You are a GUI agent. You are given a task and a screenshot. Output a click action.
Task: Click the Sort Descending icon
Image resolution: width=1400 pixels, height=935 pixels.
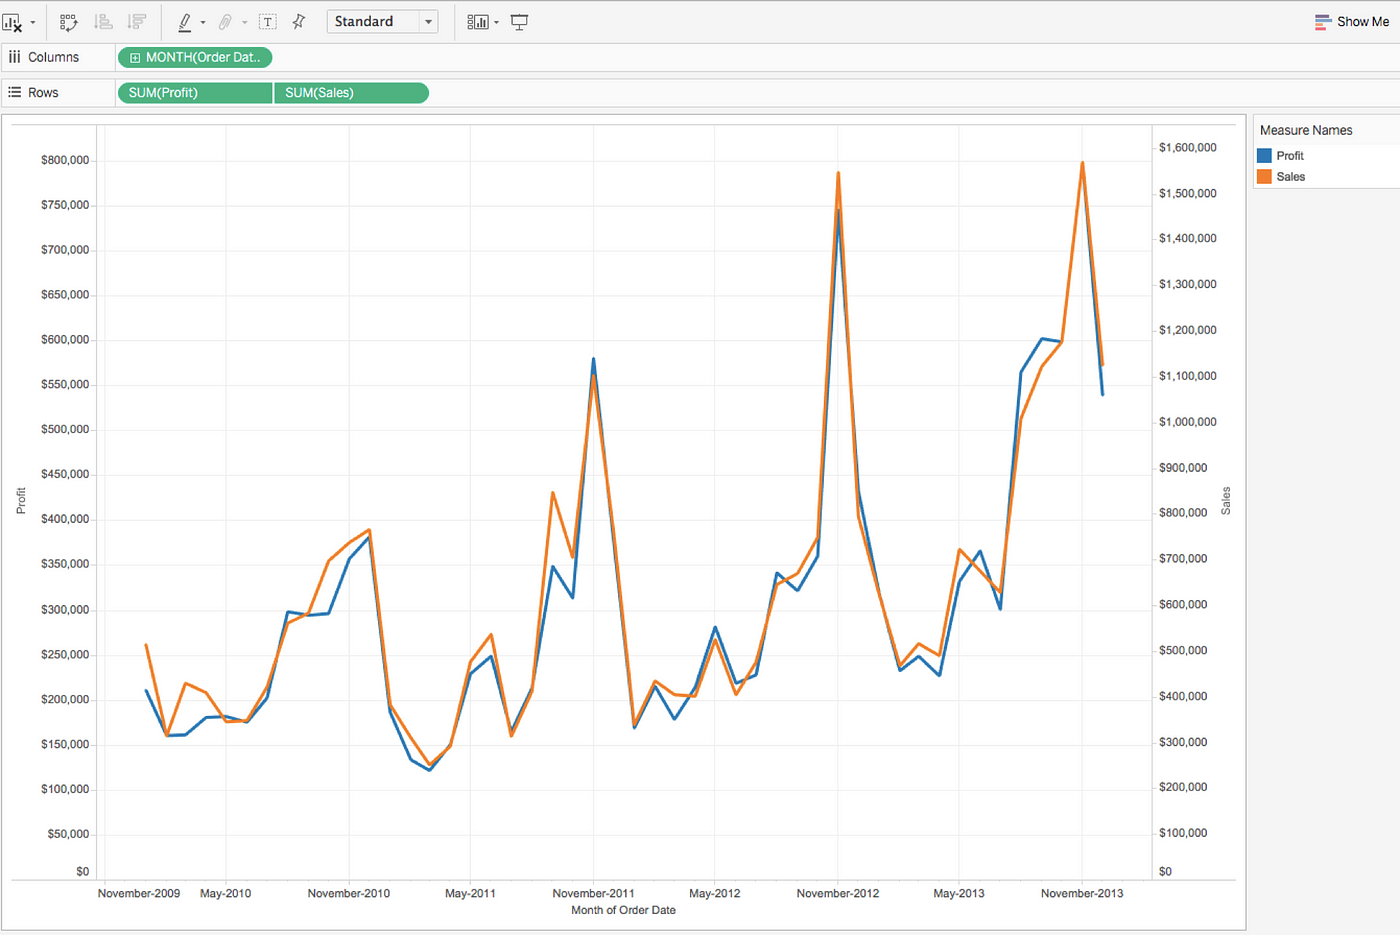(137, 22)
